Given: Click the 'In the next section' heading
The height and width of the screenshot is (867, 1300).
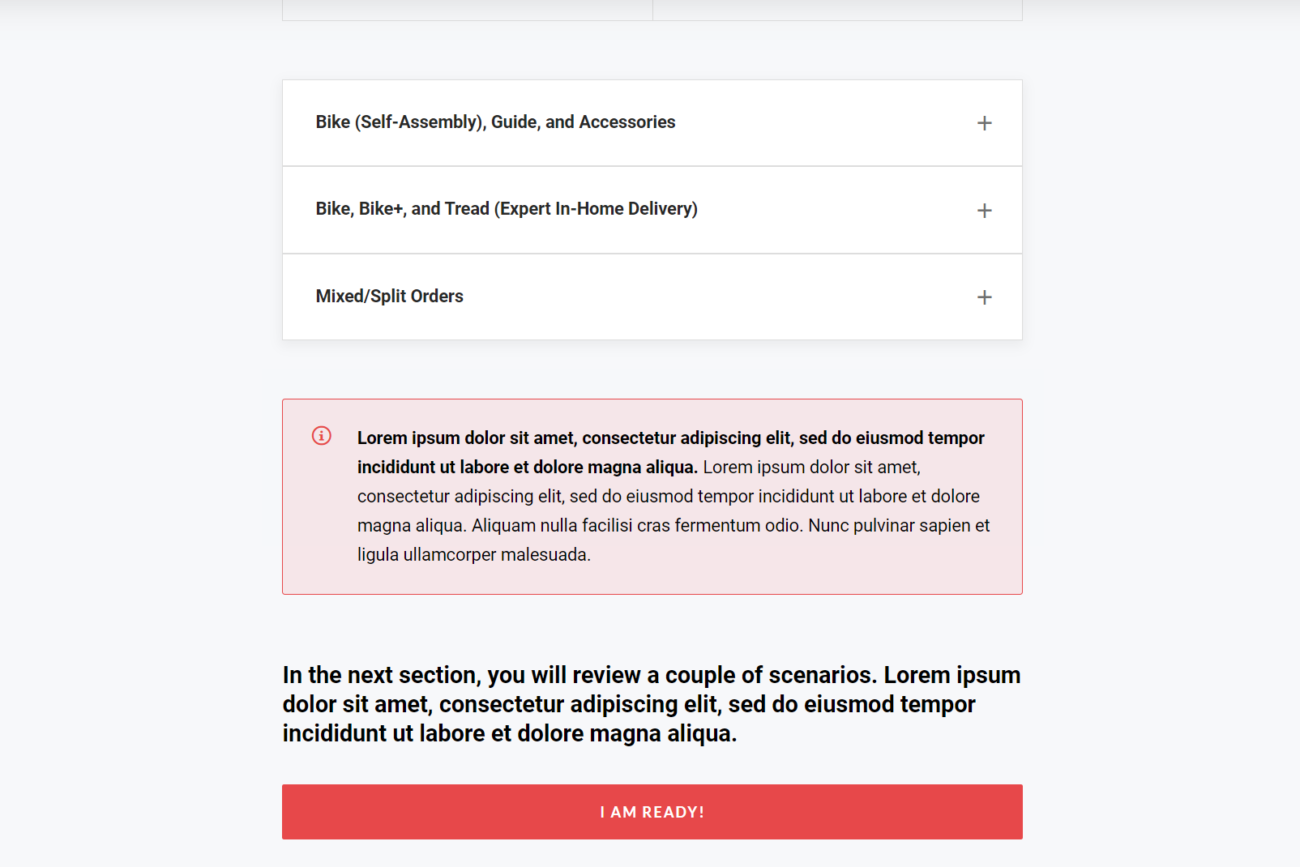Looking at the screenshot, I should tap(651, 704).
